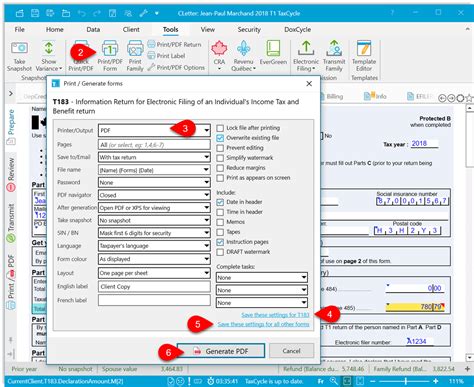474x387 pixels.
Task: Open the DoxCycle ribbon tab
Action: (297, 29)
